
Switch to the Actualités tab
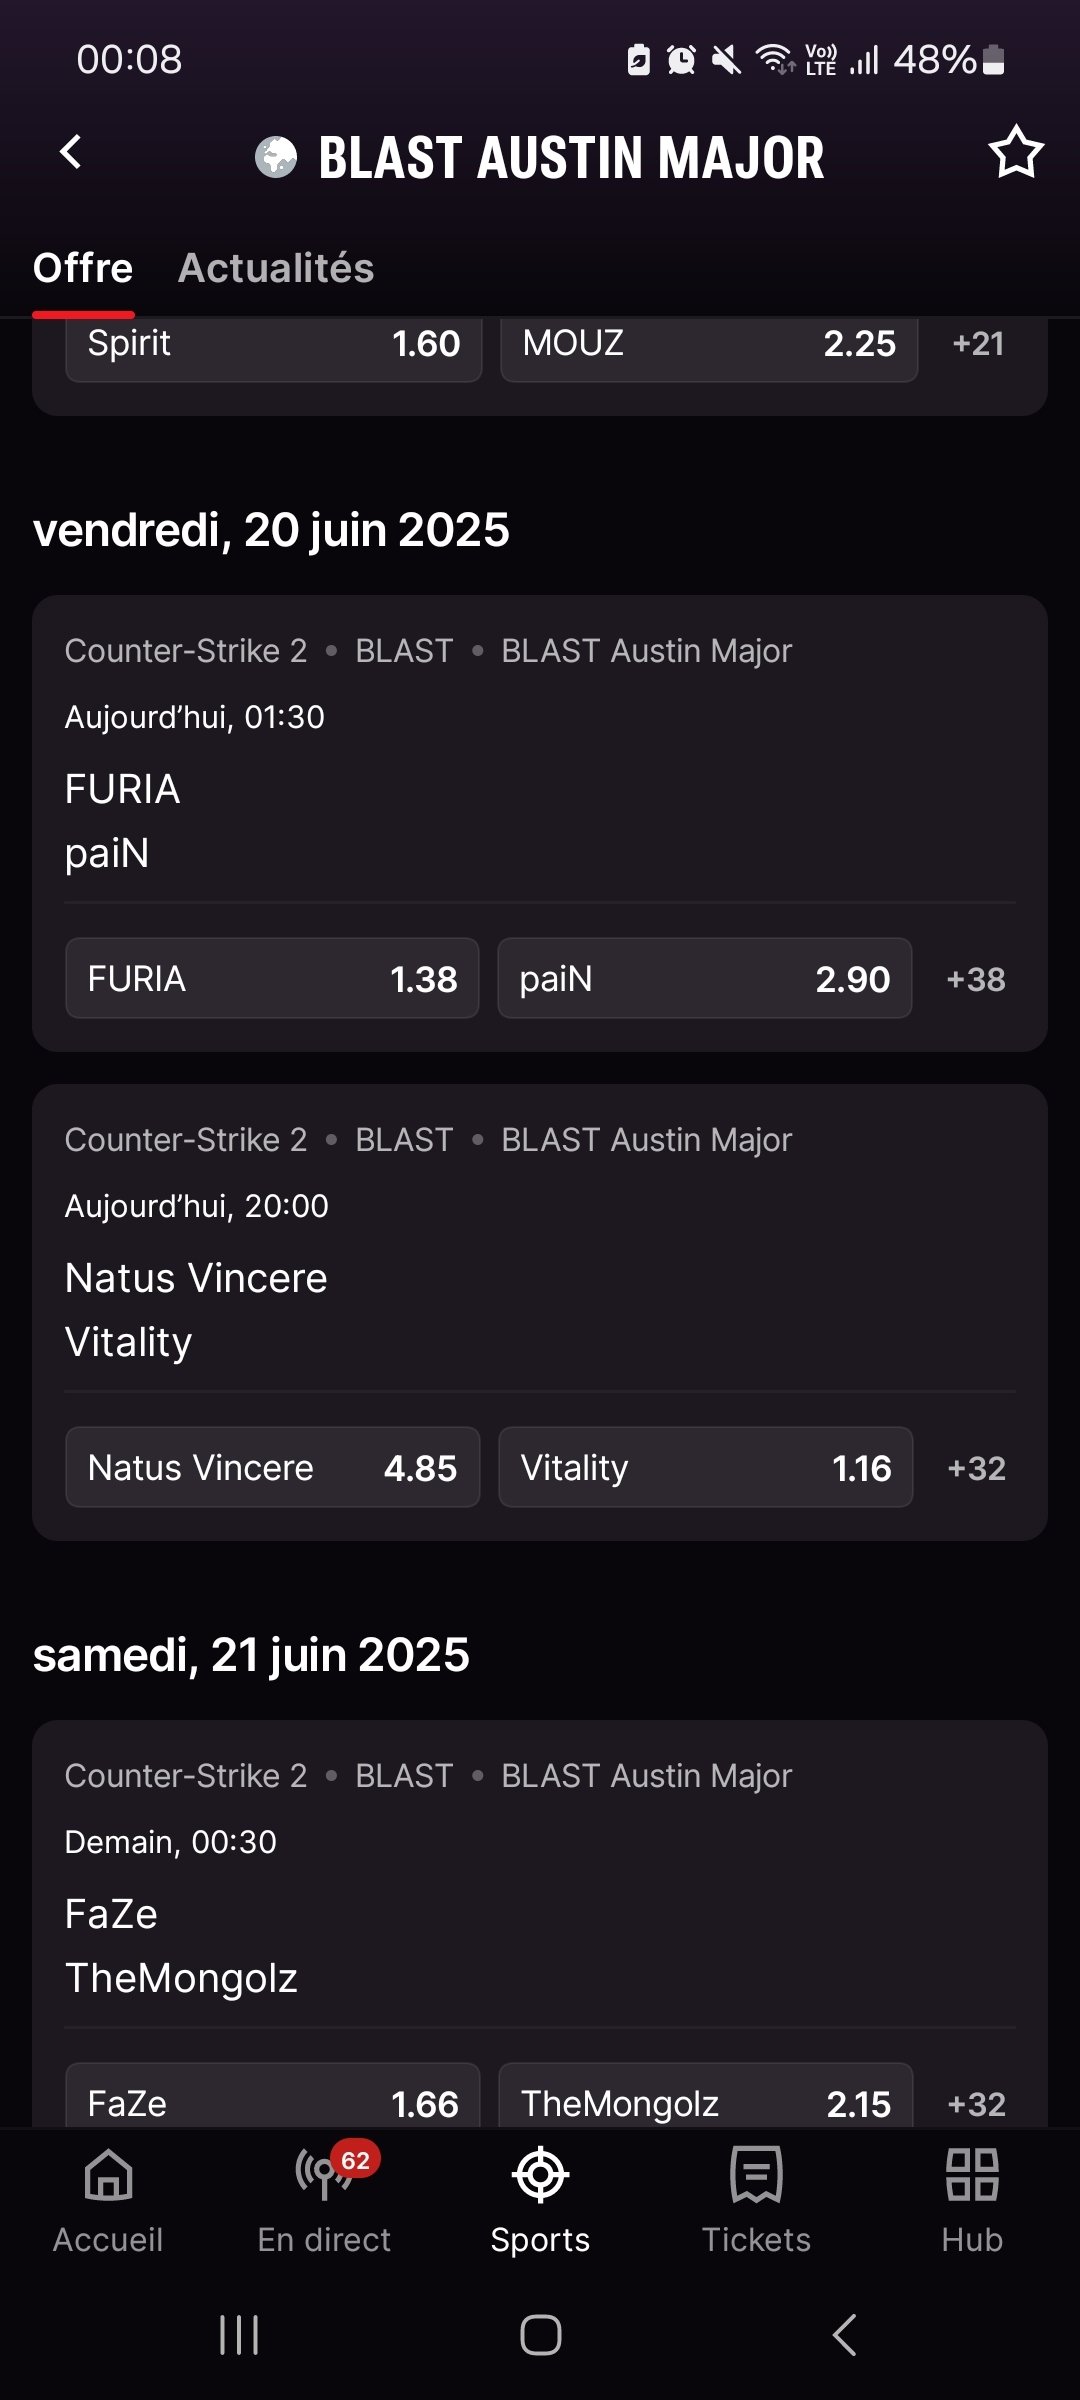[x=276, y=268]
